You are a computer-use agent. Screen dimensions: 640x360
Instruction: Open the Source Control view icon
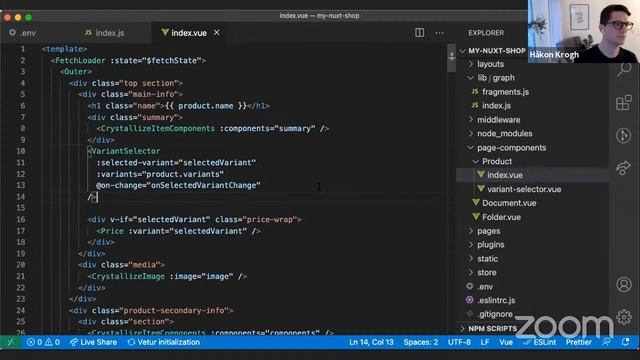[x=624, y=135]
